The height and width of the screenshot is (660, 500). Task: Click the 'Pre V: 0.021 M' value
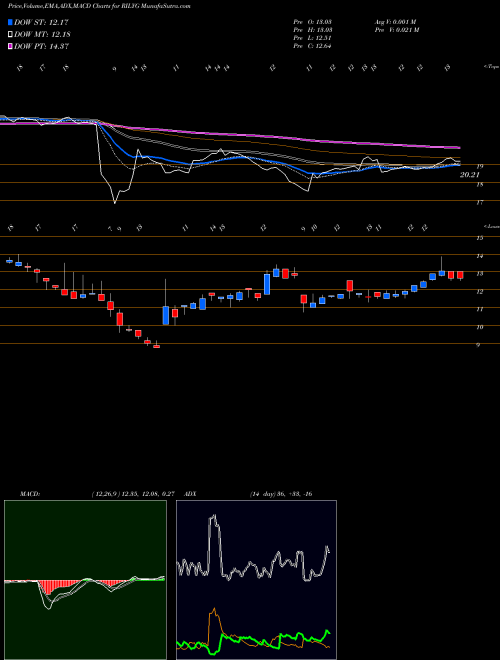coord(396,30)
